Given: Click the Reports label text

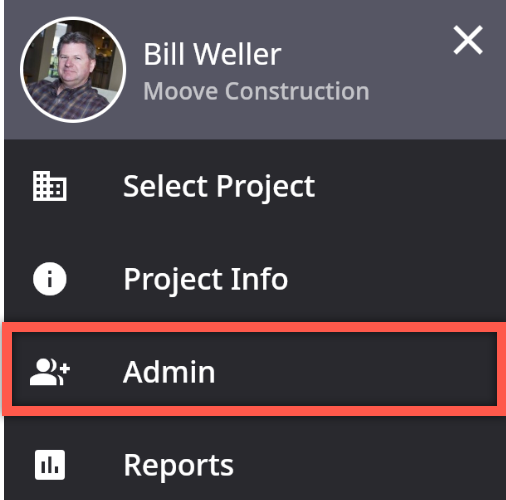Looking at the screenshot, I should [x=179, y=466].
